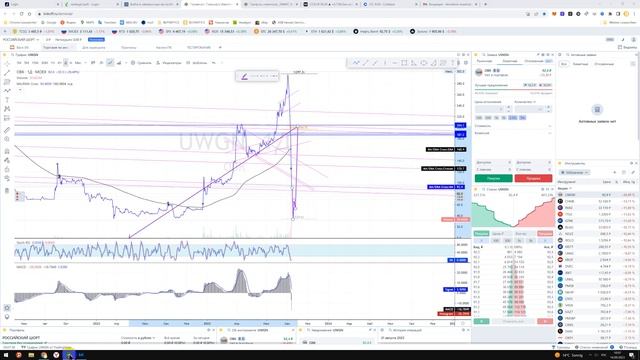This screenshot has height=360, width=640.
Task: Click the circle shape in floating drawing toolbar
Action: tap(424, 63)
